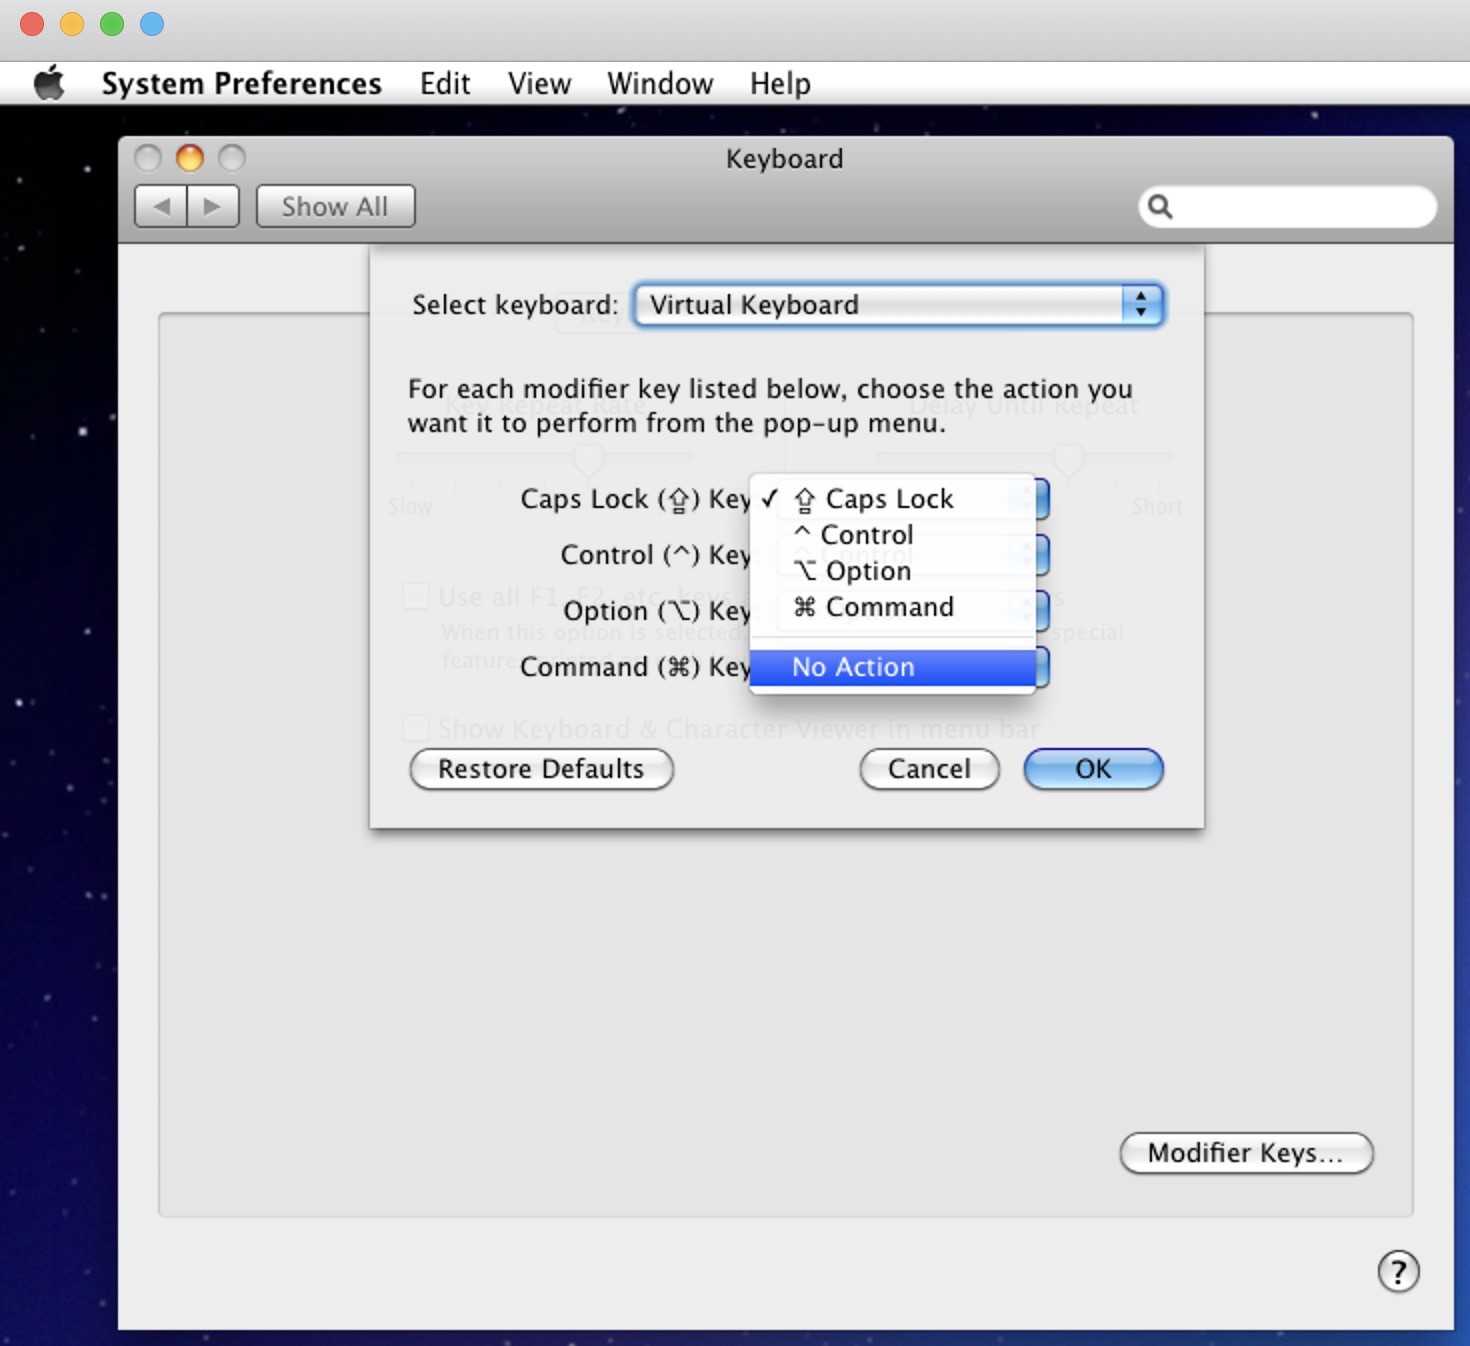Open the Select keyboard dropdown
The width and height of the screenshot is (1470, 1346).
[898, 305]
